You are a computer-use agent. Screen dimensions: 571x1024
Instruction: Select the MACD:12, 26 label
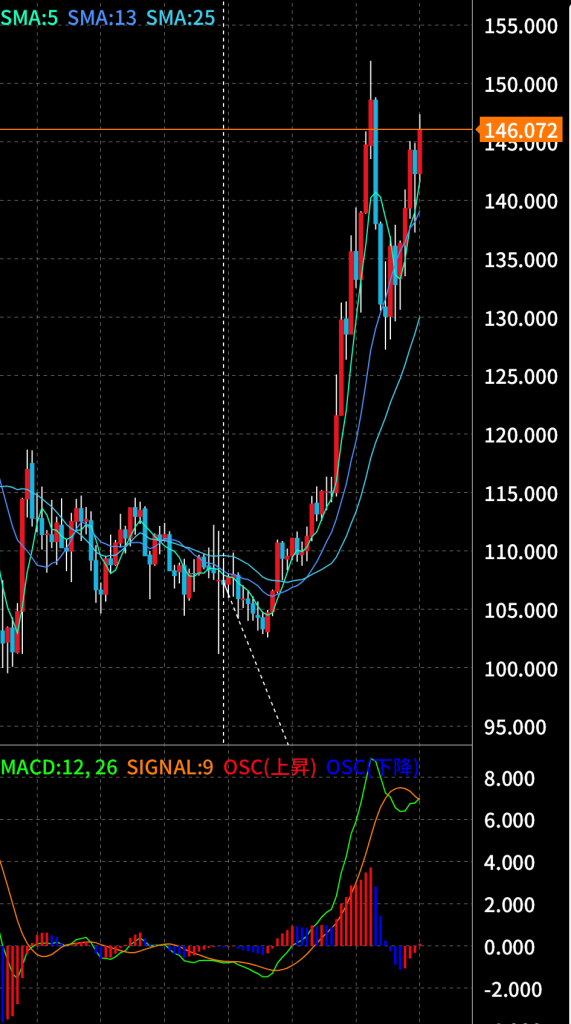tap(59, 767)
